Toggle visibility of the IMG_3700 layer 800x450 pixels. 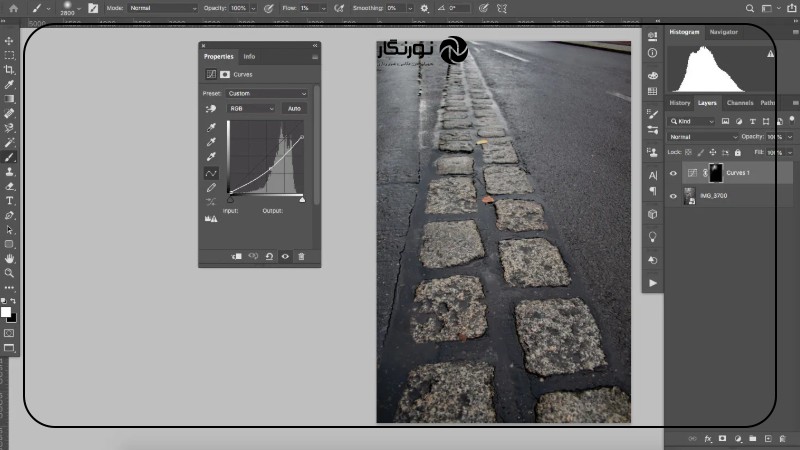673,196
